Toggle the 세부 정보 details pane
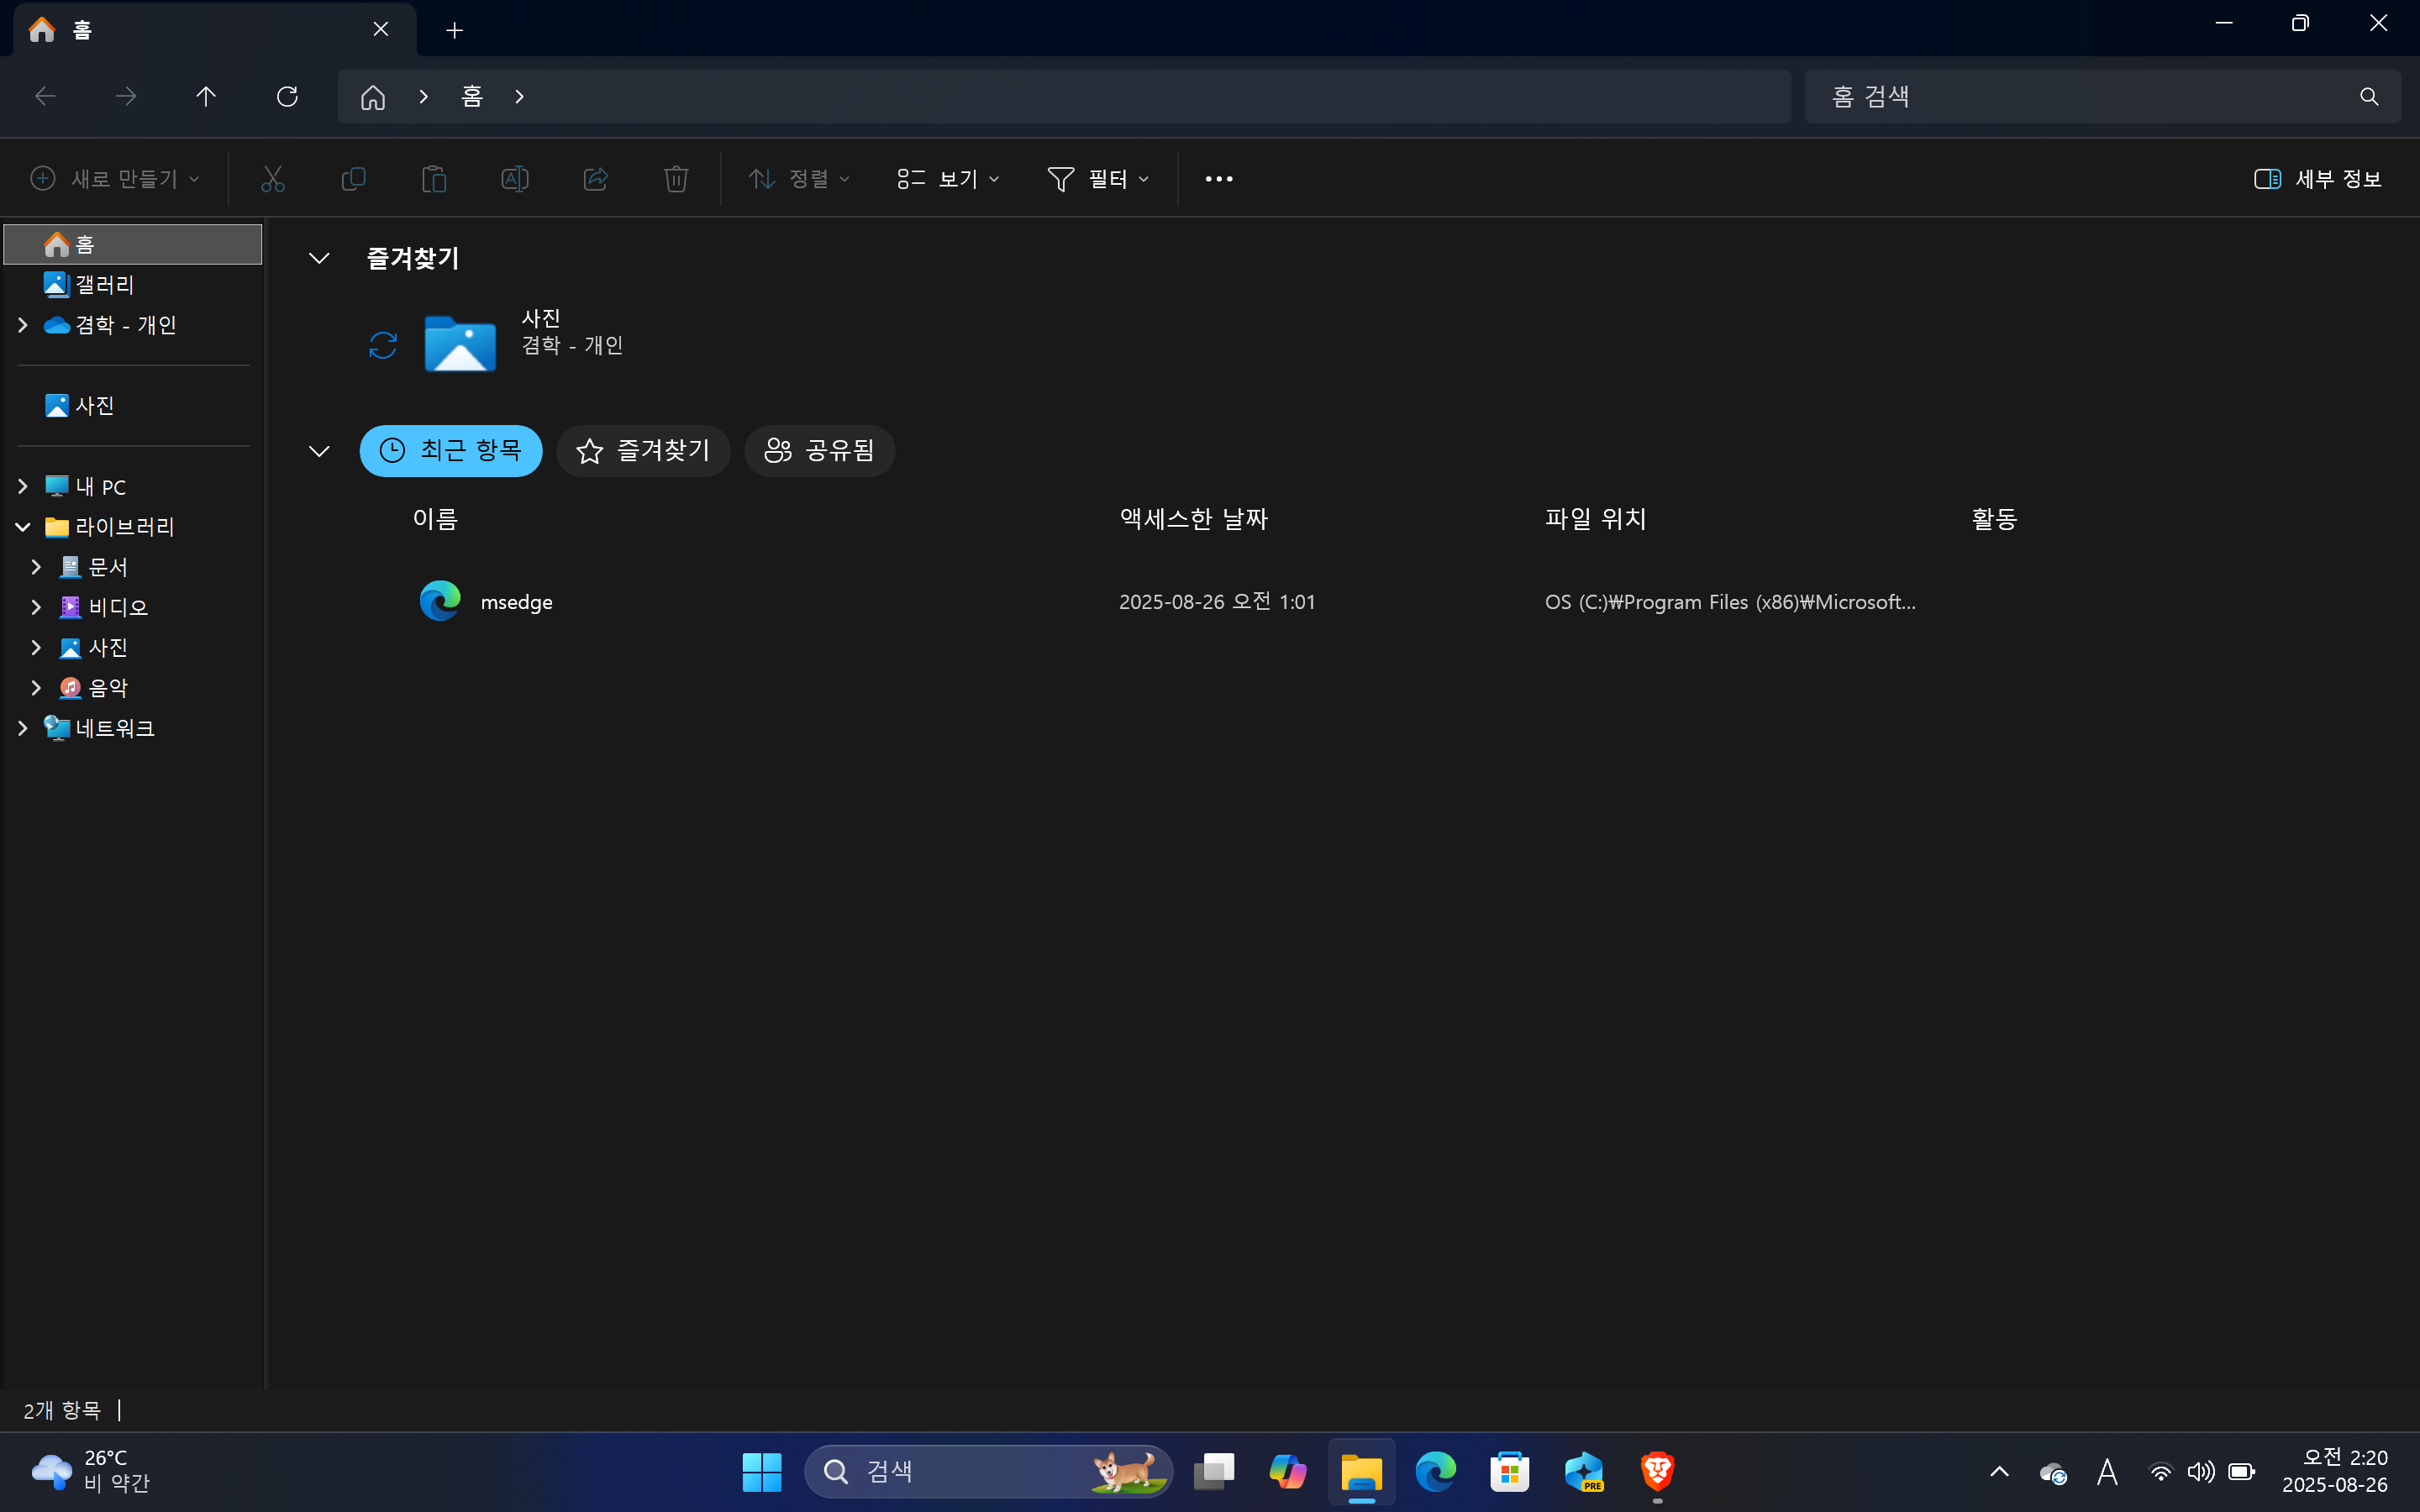Viewport: 2420px width, 1512px height. point(2317,179)
